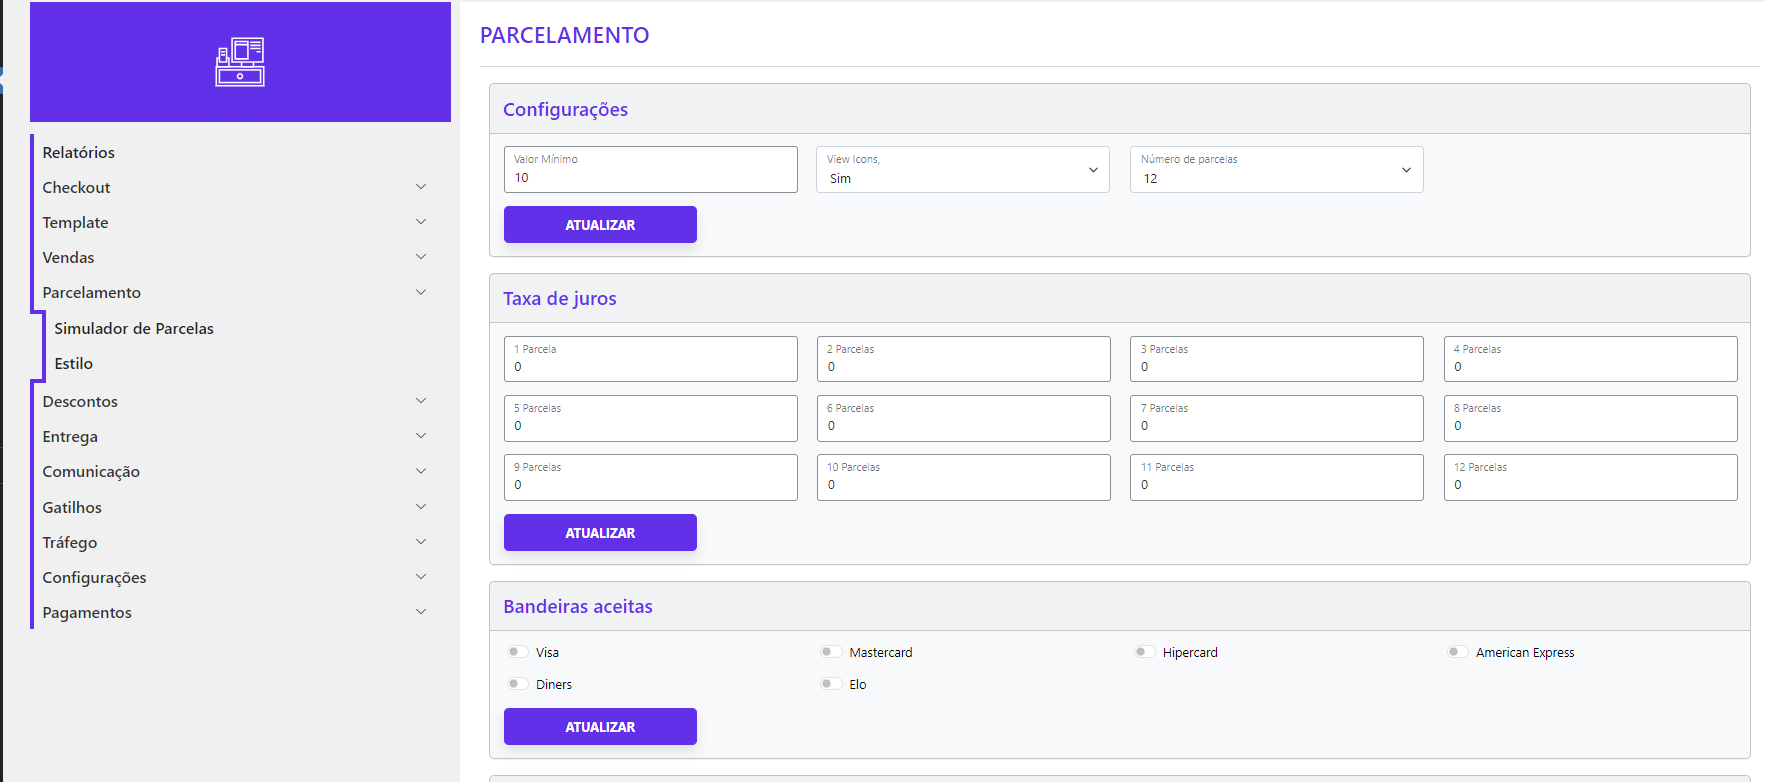
Task: Enable the Visa card toggle
Action: pyautogui.click(x=517, y=652)
